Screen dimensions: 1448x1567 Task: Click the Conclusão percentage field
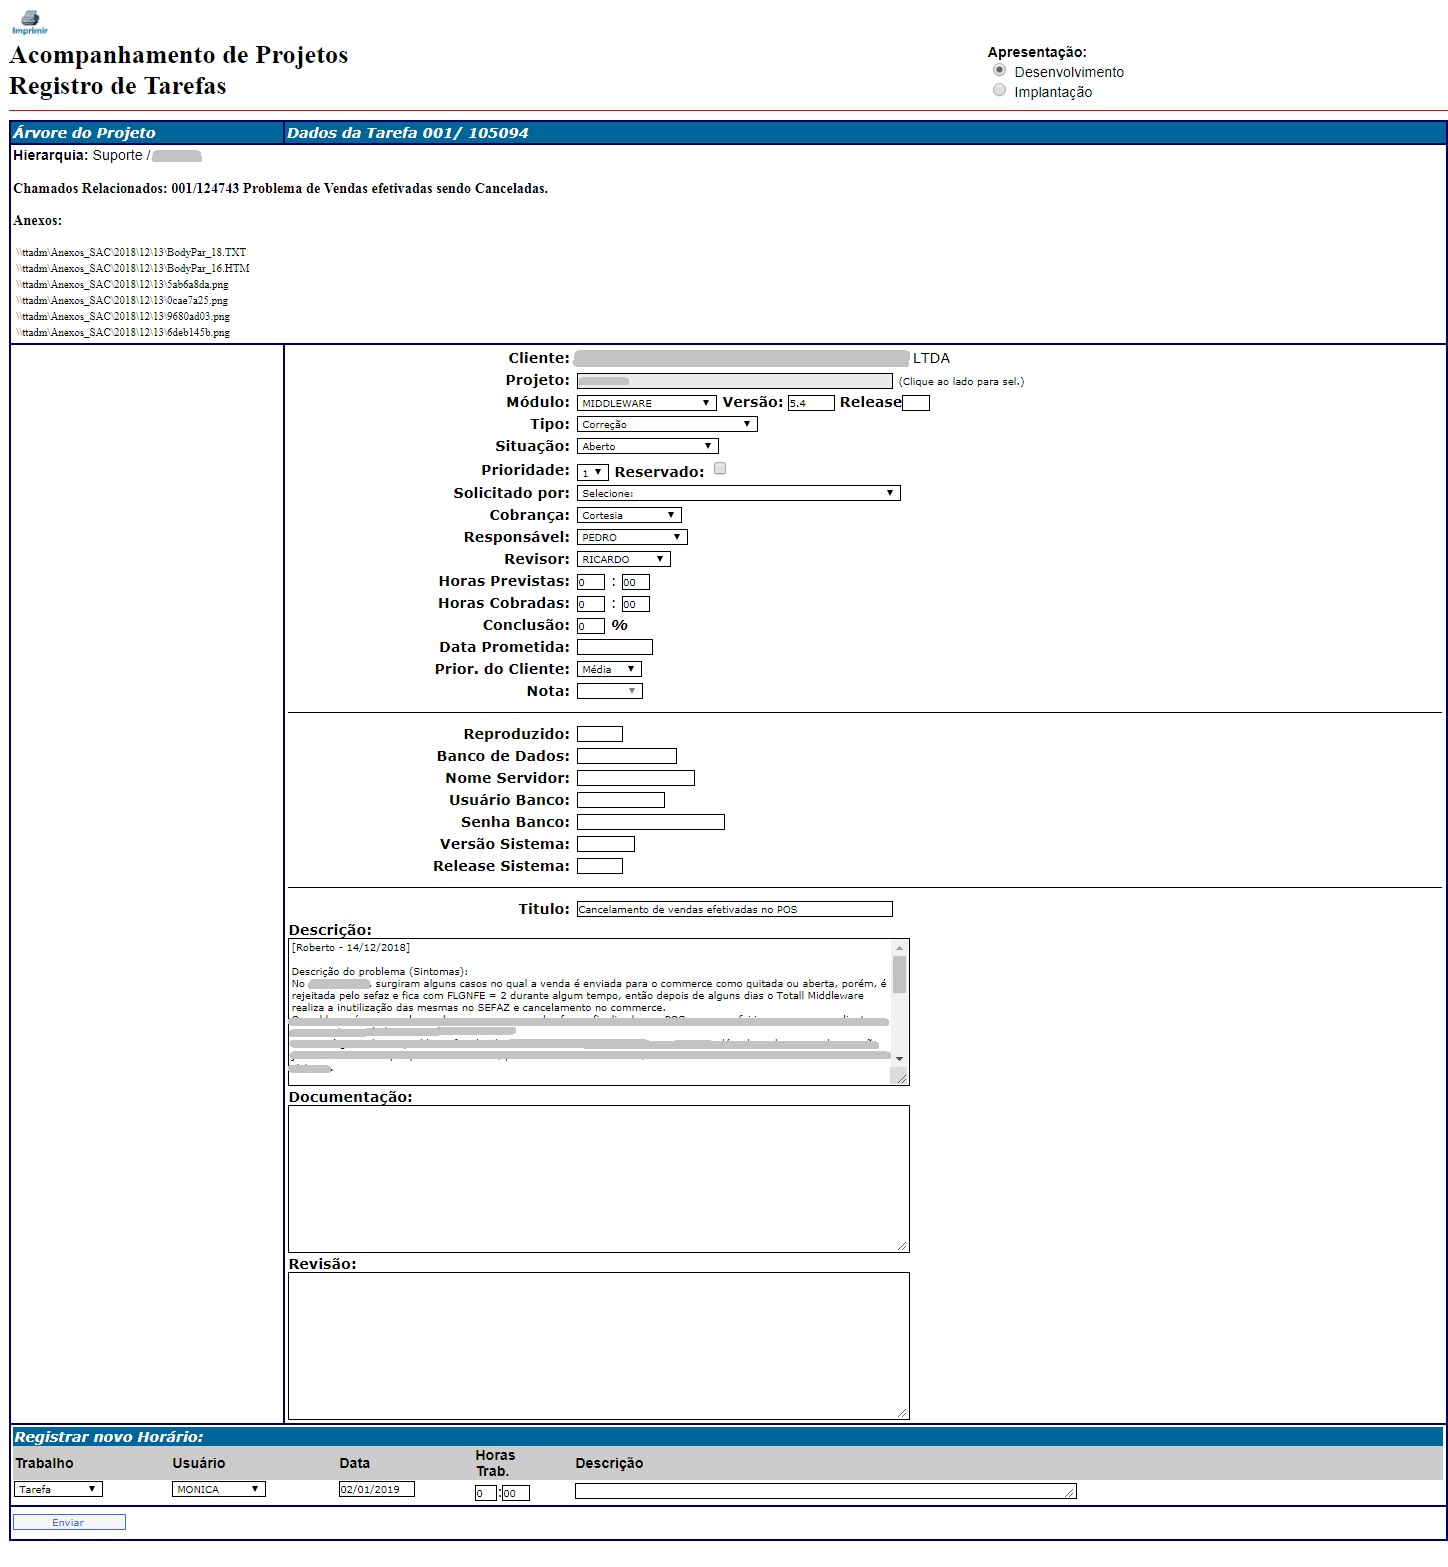[x=590, y=626]
